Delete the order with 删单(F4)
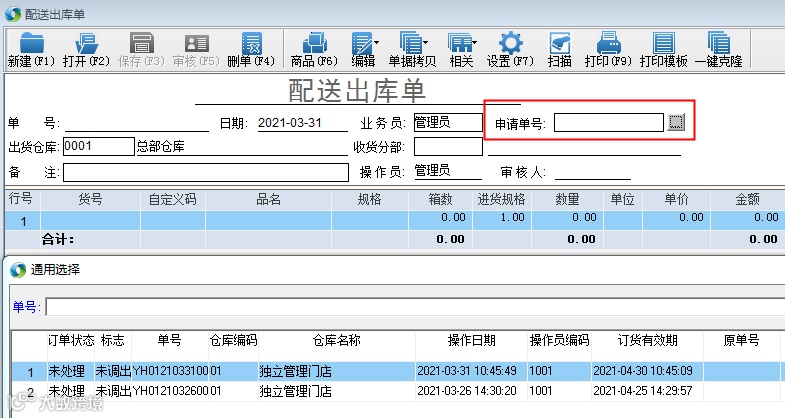 click(251, 50)
